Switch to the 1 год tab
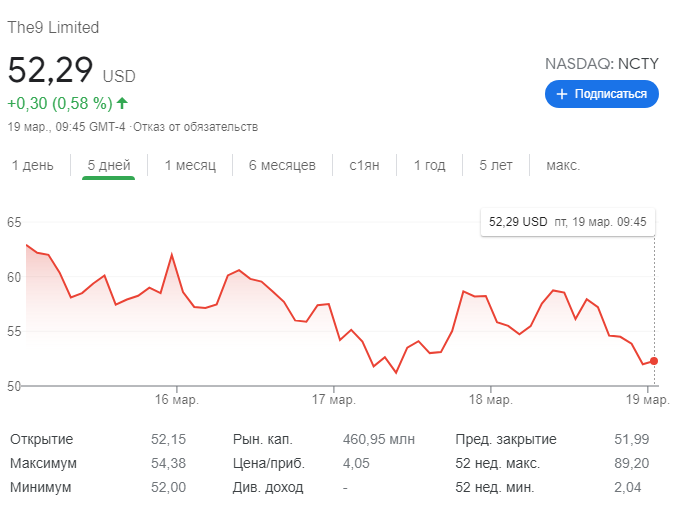 pos(430,165)
